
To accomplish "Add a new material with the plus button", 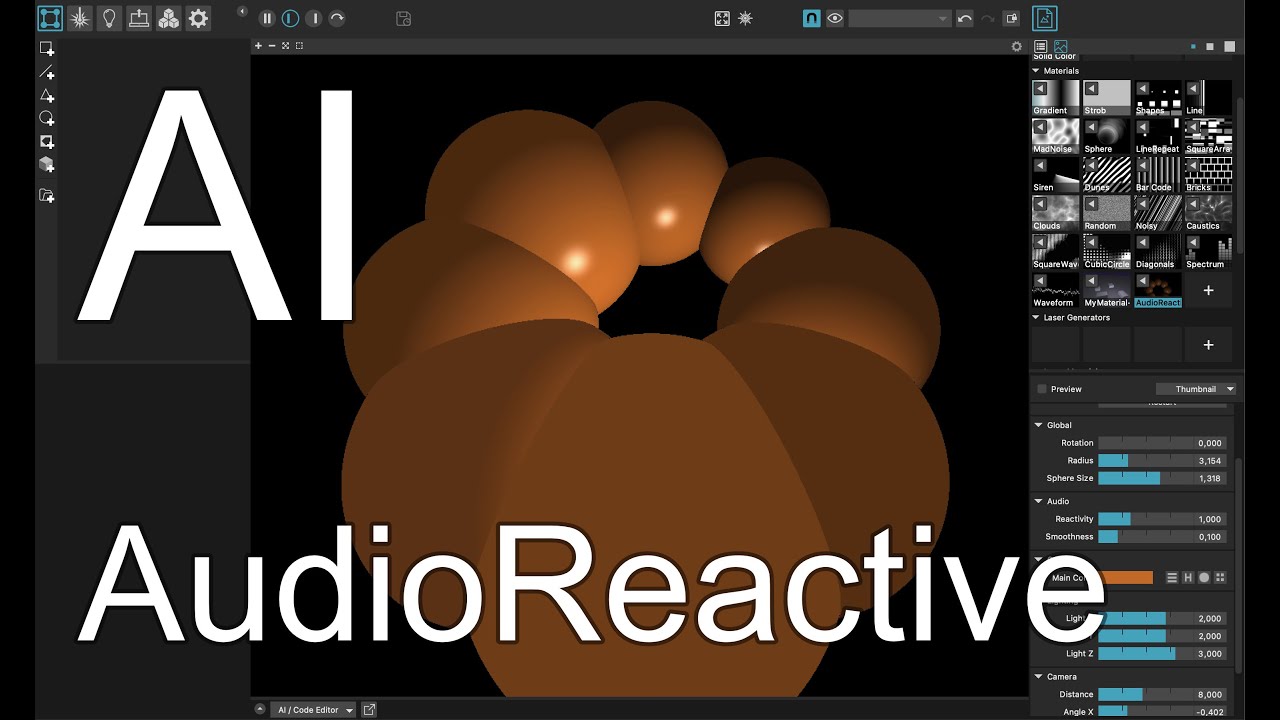I will 1208,290.
